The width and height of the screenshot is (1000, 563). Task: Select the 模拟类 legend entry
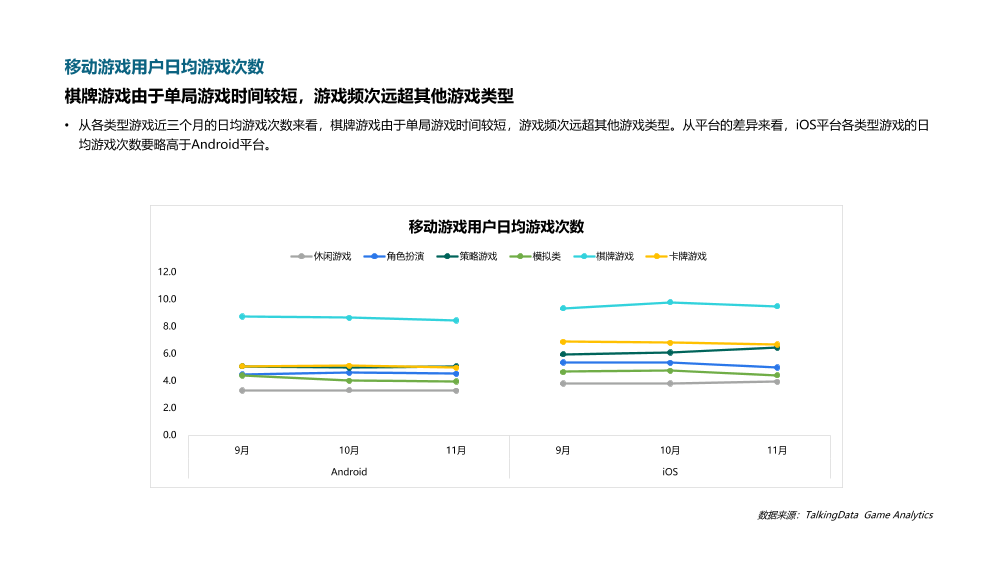[535, 256]
